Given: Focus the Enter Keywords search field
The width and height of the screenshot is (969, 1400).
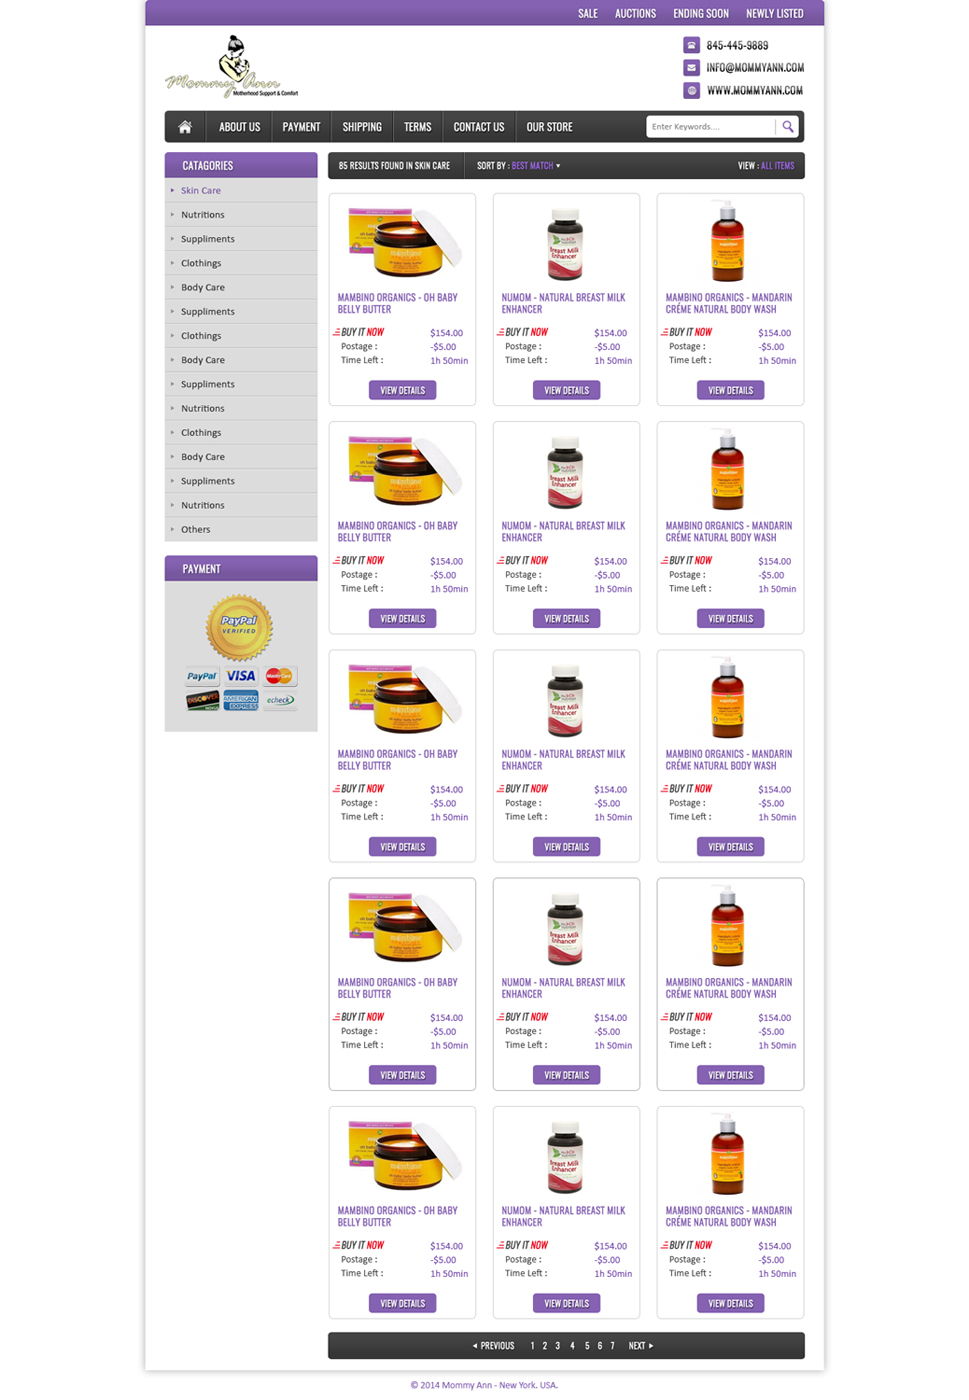Looking at the screenshot, I should (711, 127).
